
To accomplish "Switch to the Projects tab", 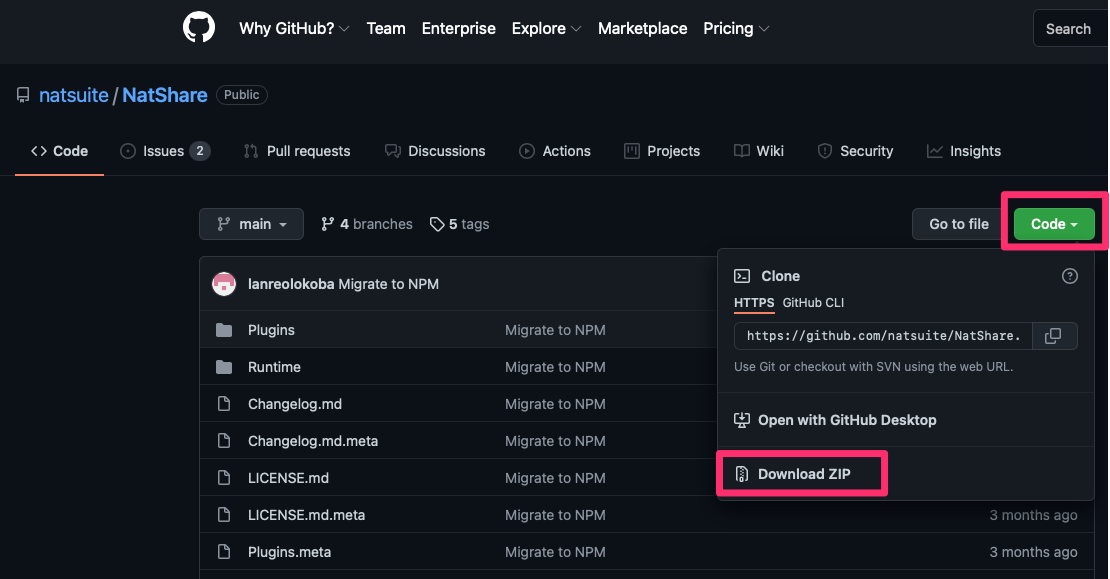I will coord(662,151).
